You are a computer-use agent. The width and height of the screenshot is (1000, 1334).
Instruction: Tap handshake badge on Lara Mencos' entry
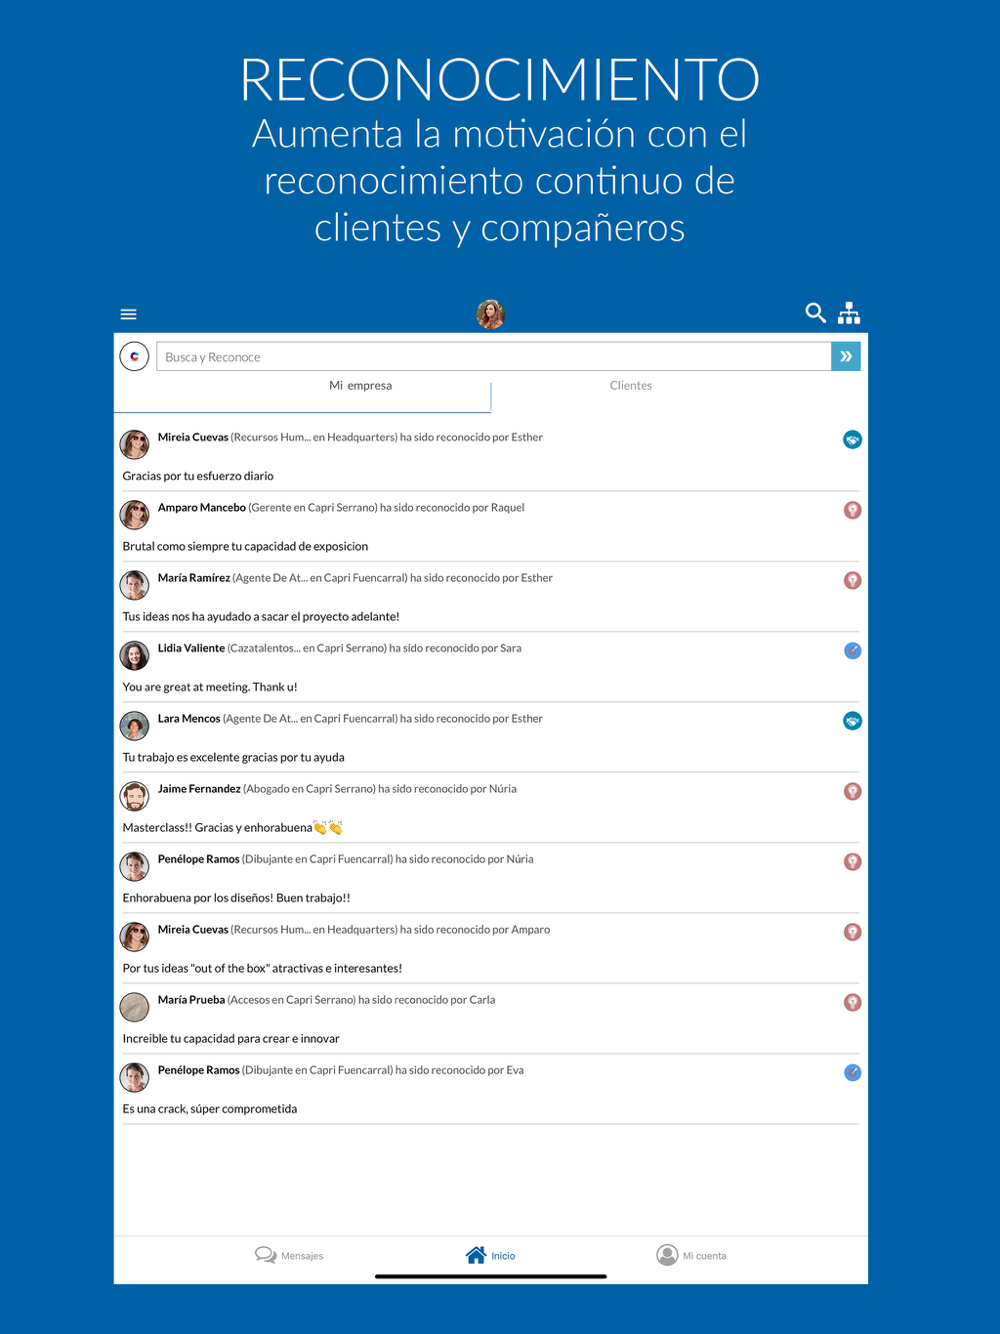(x=852, y=721)
